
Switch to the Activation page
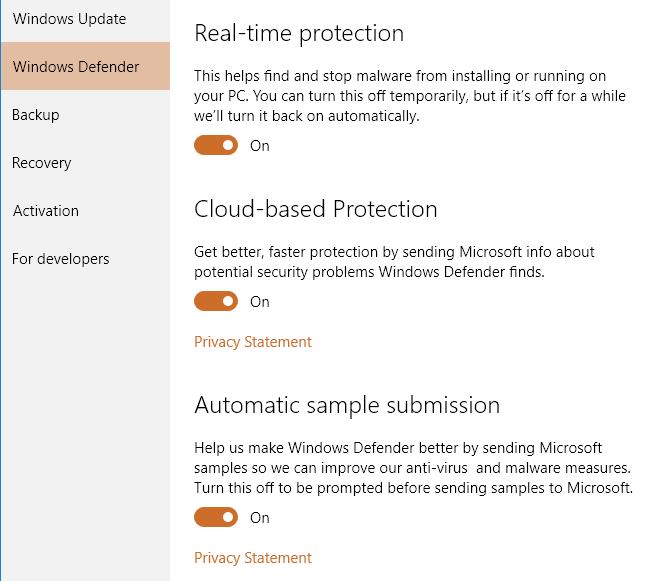[x=46, y=211]
